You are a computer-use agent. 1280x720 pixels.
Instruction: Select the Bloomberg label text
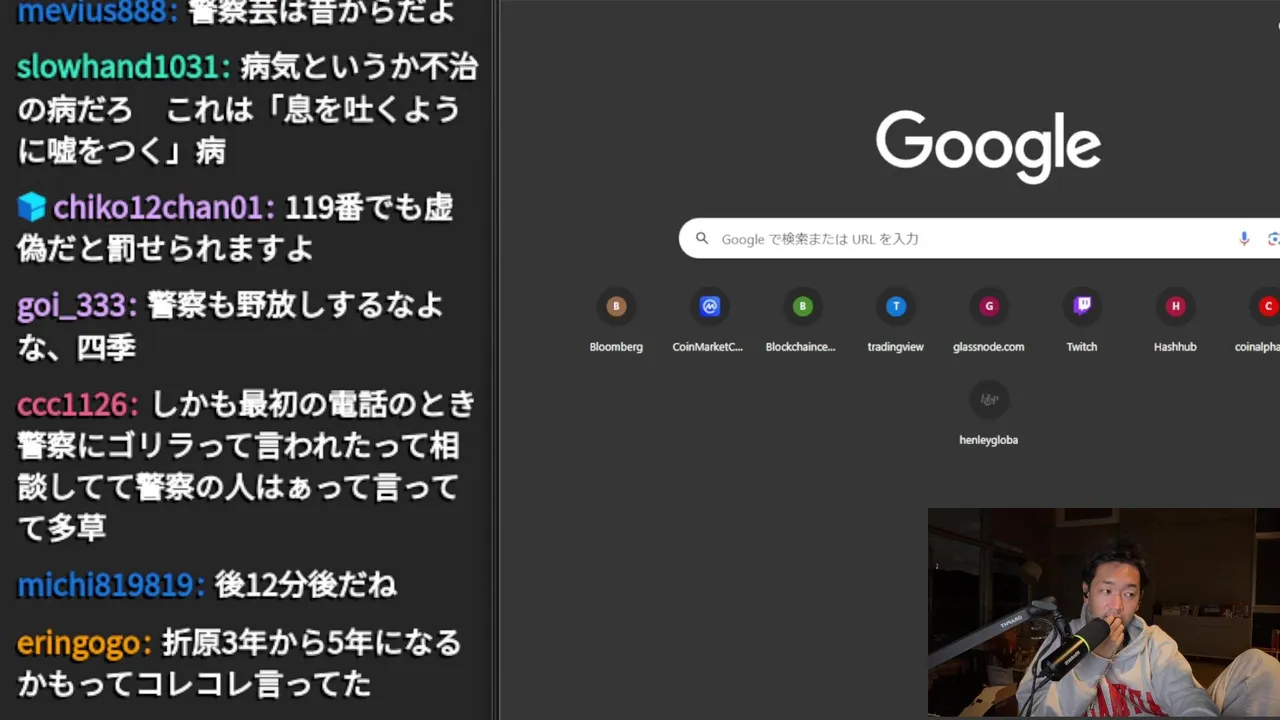pos(616,347)
